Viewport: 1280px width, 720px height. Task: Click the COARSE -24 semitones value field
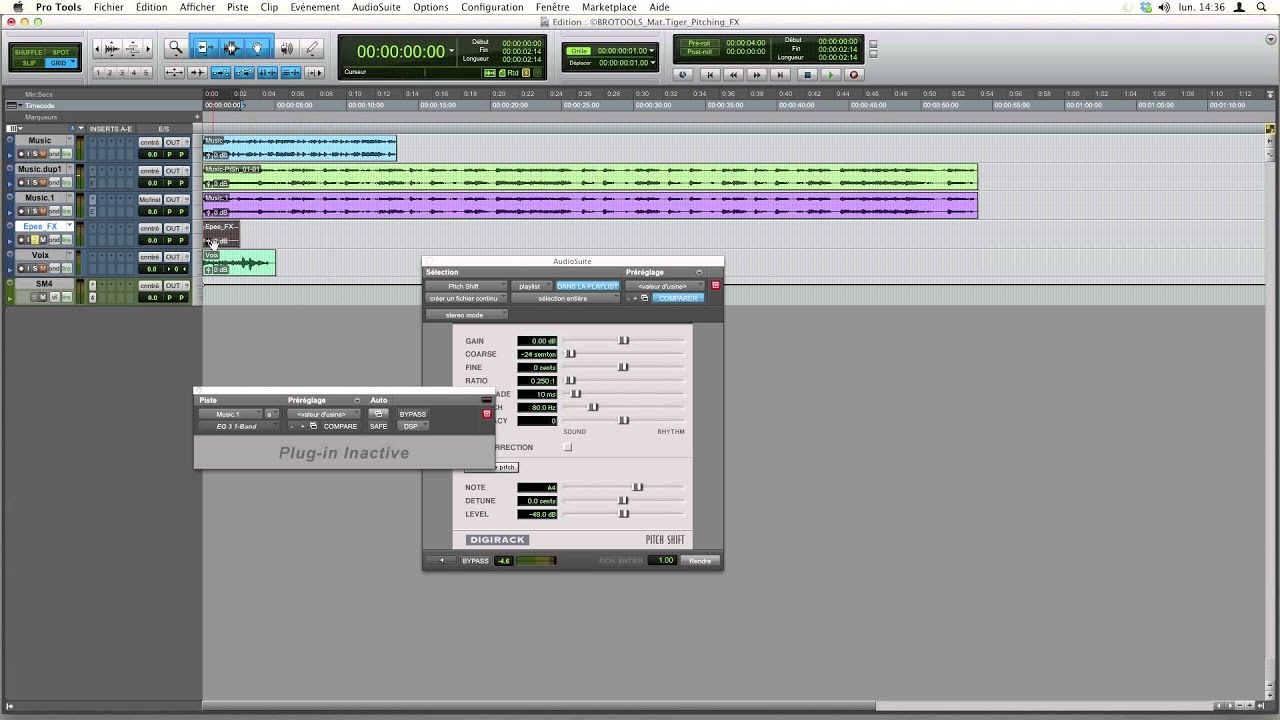(537, 354)
